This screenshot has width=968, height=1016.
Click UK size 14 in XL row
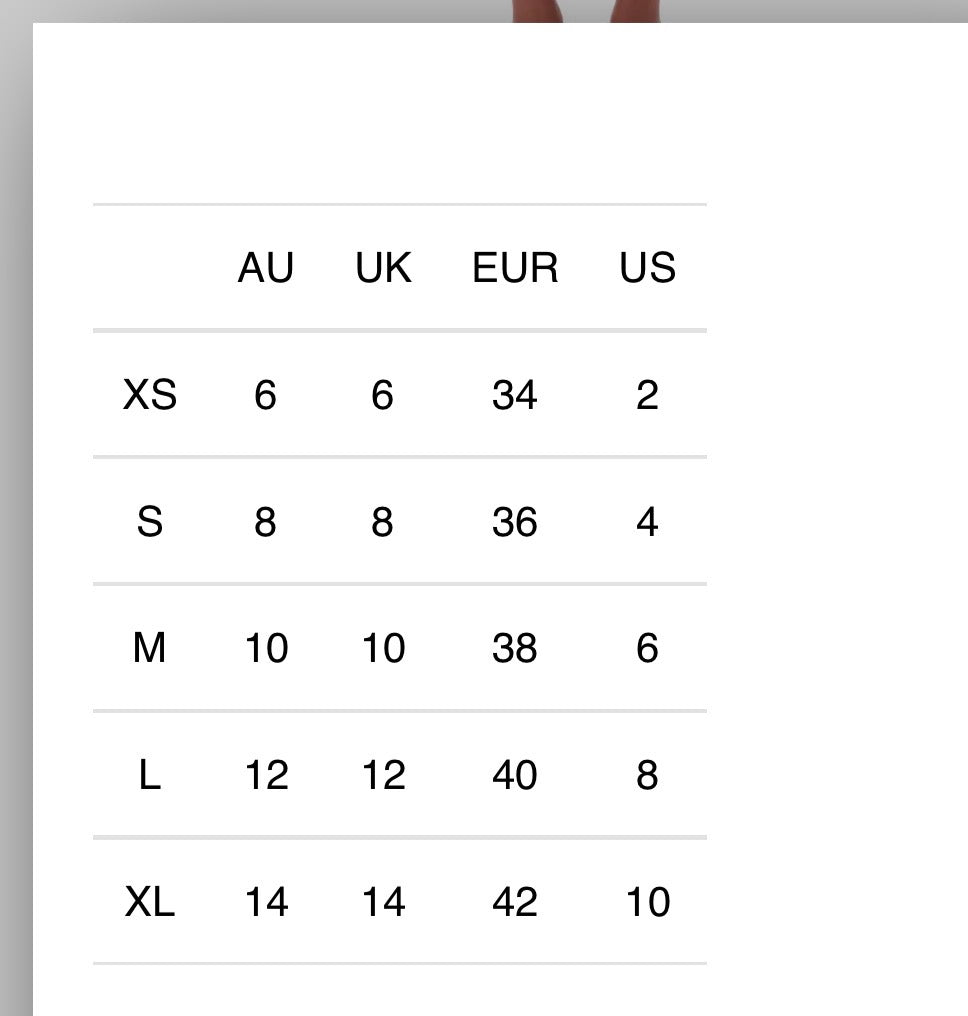(x=384, y=901)
